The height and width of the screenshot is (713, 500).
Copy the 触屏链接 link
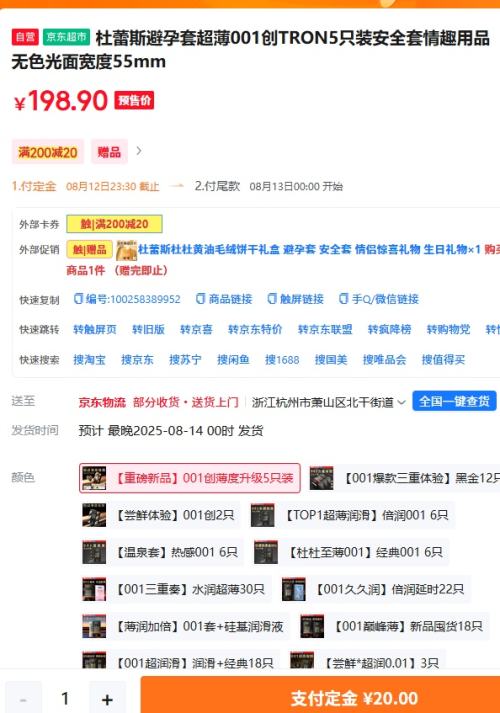click(295, 299)
